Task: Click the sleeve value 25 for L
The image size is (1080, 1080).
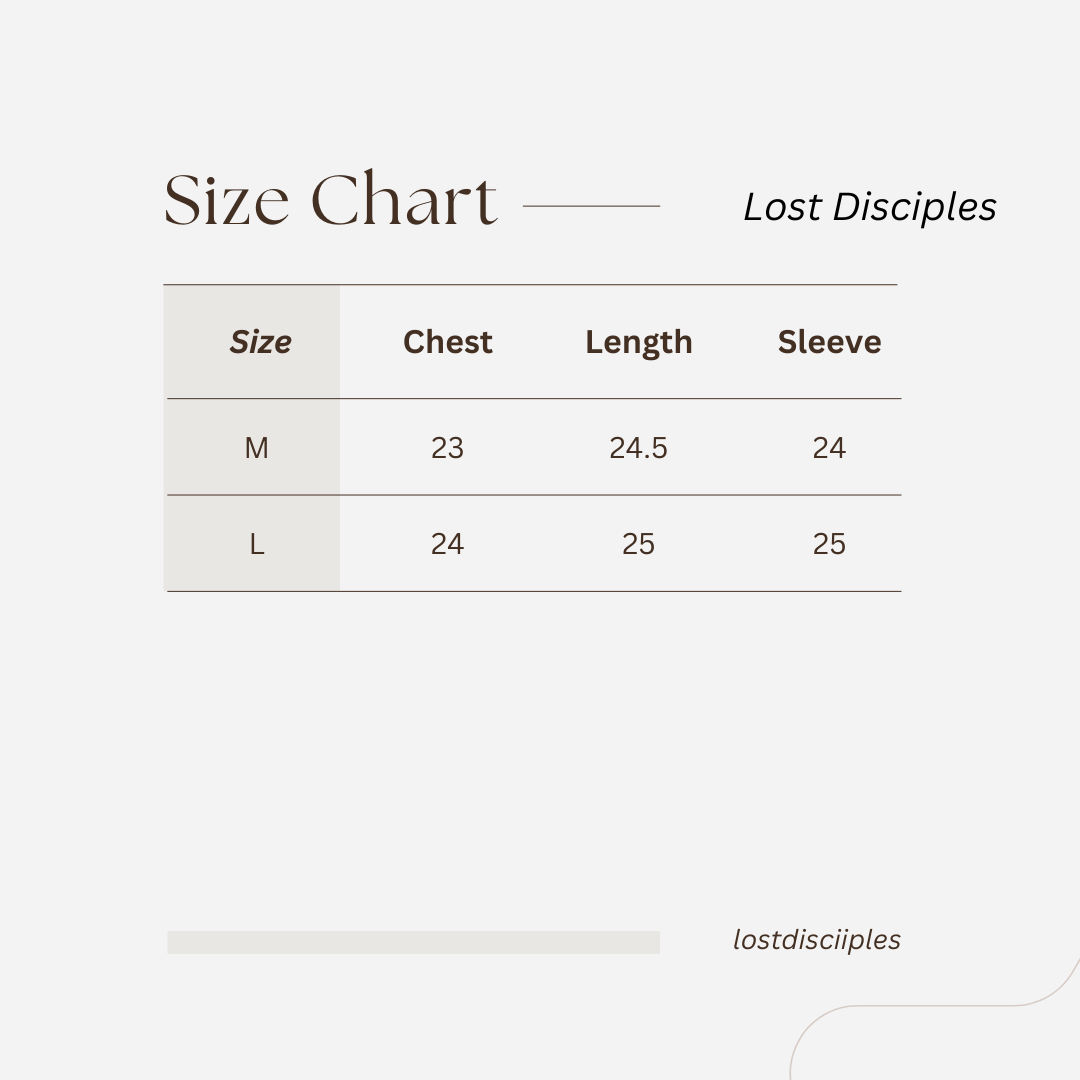Action: pos(829,544)
